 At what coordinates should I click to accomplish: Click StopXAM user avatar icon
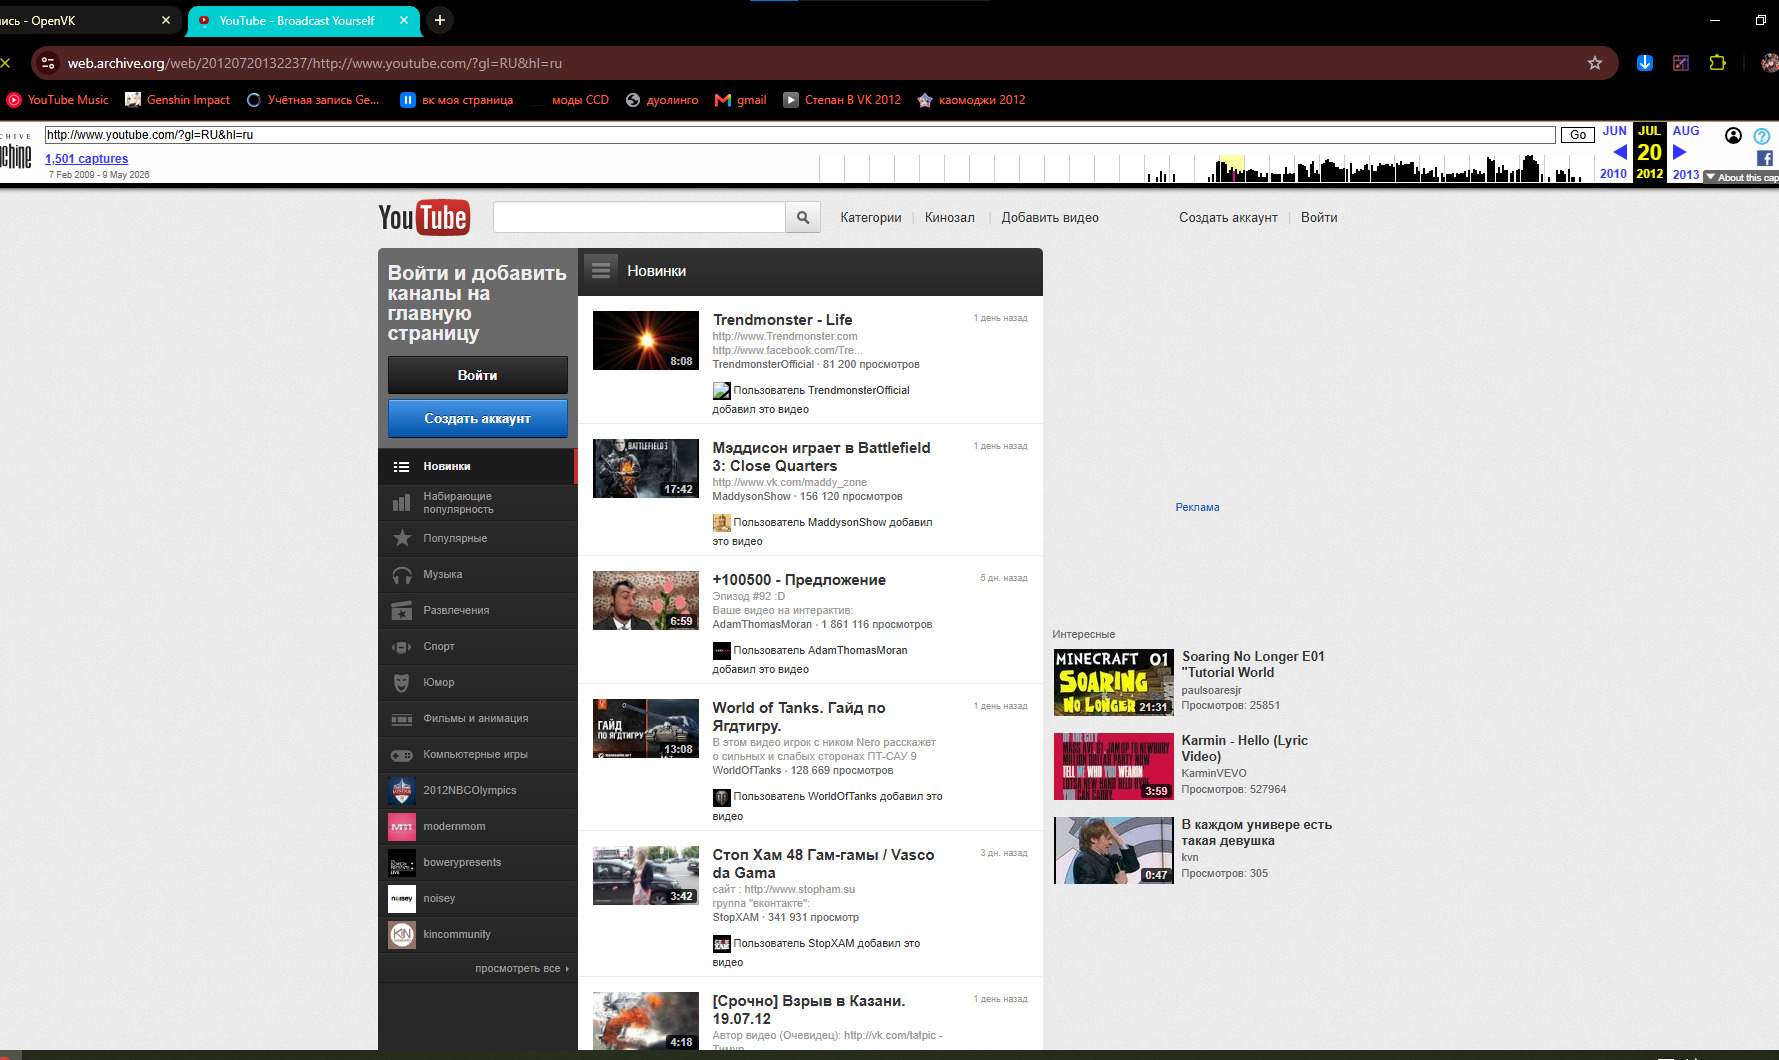[x=721, y=944]
